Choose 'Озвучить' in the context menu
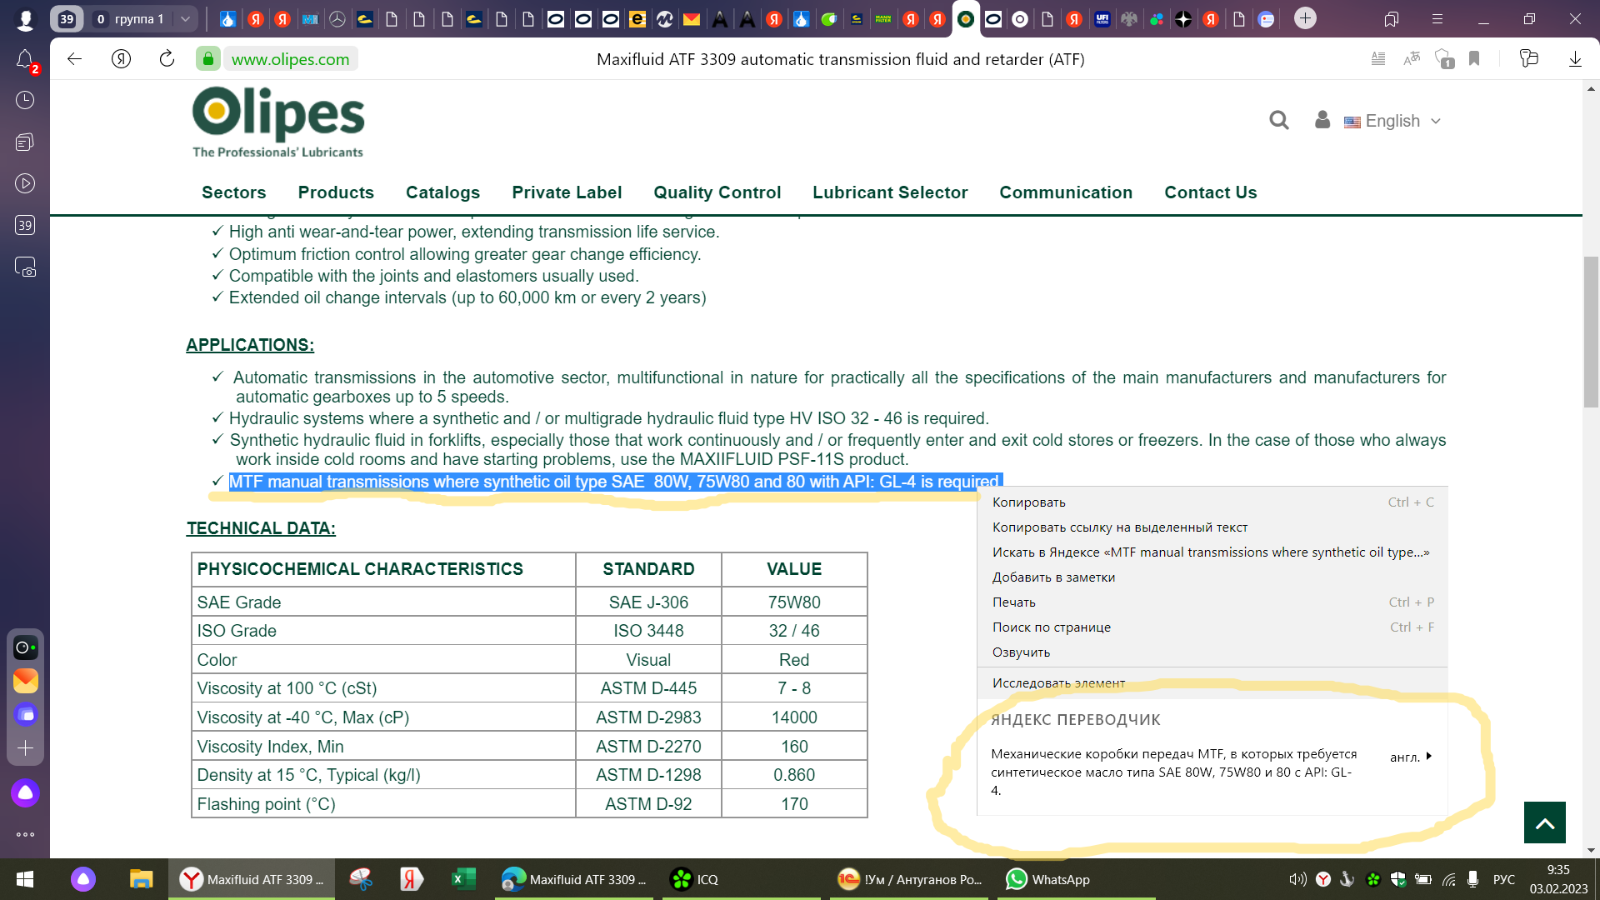The width and height of the screenshot is (1600, 900). tap(1212, 652)
